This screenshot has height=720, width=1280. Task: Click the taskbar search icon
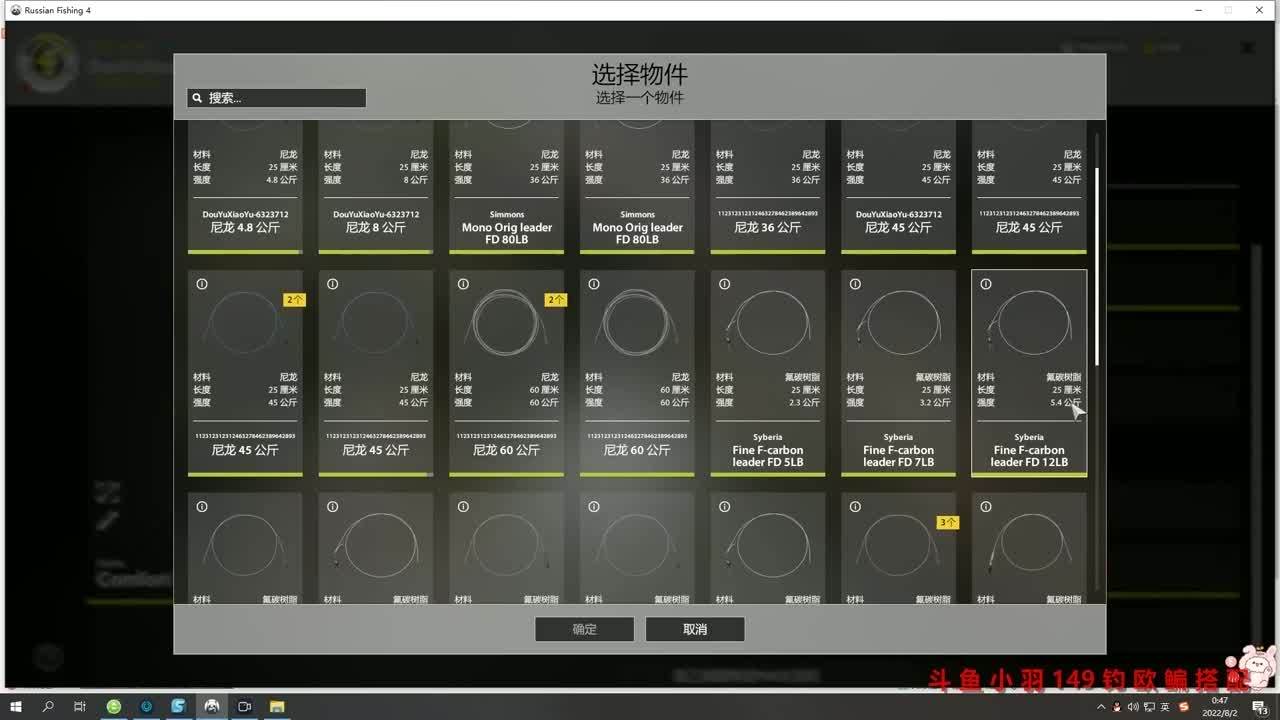coord(48,706)
